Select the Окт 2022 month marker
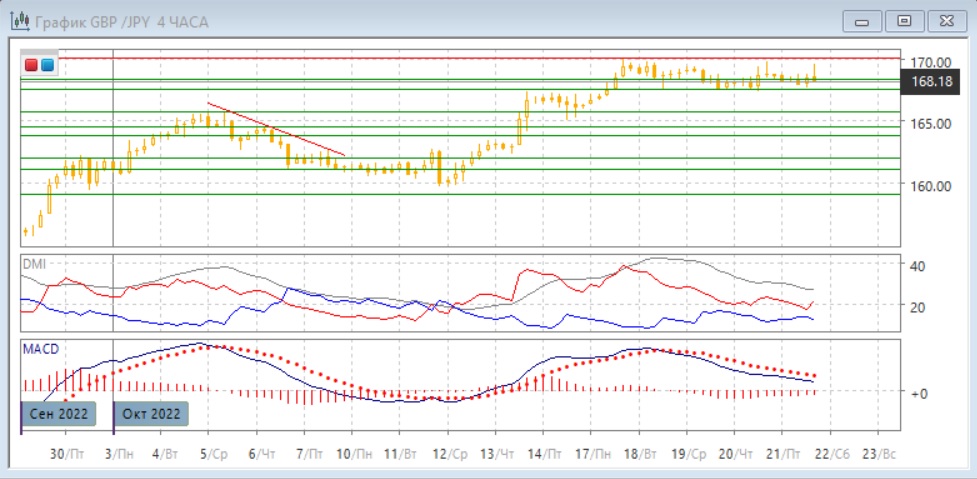 [x=151, y=413]
